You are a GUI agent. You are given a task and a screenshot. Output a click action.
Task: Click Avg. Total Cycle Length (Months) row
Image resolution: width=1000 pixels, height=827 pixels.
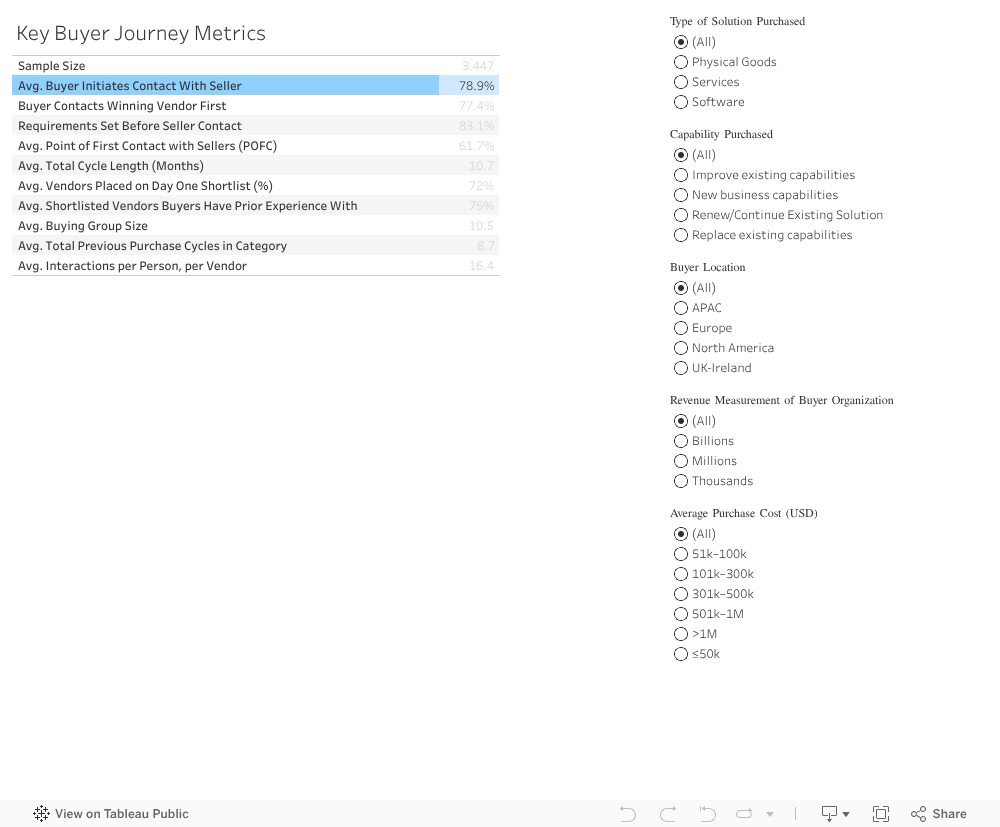[x=225, y=166]
